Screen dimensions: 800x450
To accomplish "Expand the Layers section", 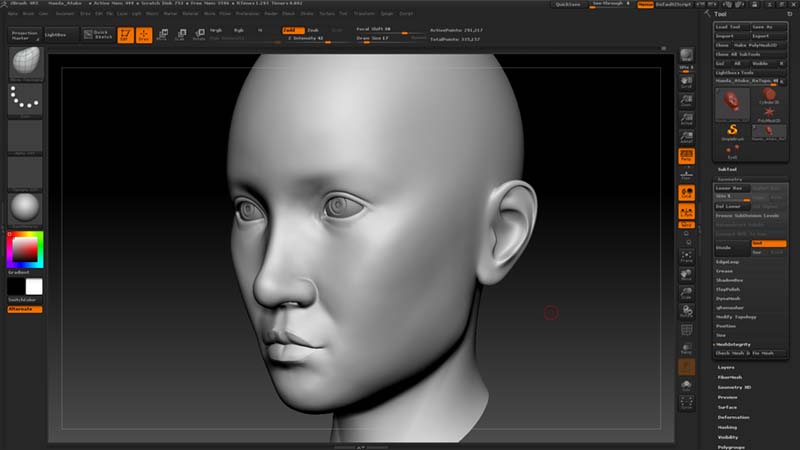I will tap(726, 367).
